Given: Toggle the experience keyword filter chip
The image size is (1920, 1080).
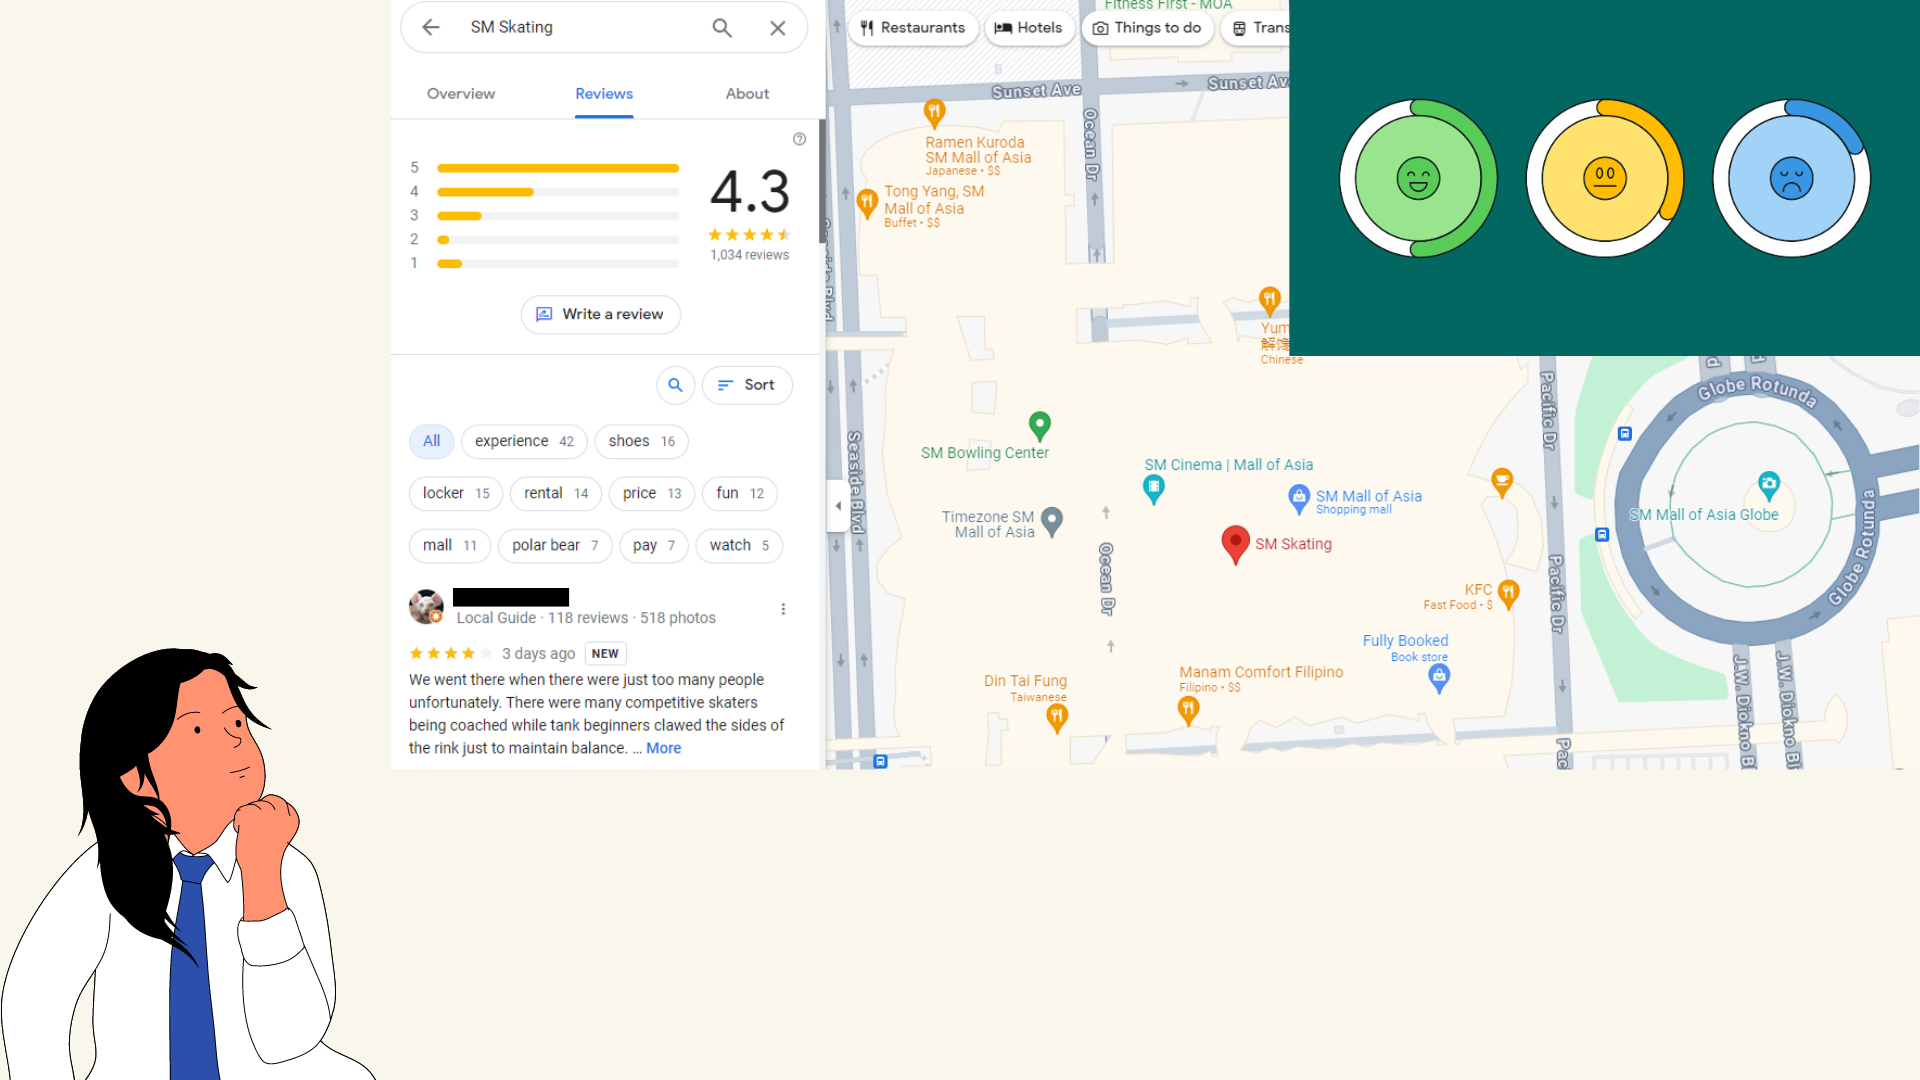Looking at the screenshot, I should [524, 441].
